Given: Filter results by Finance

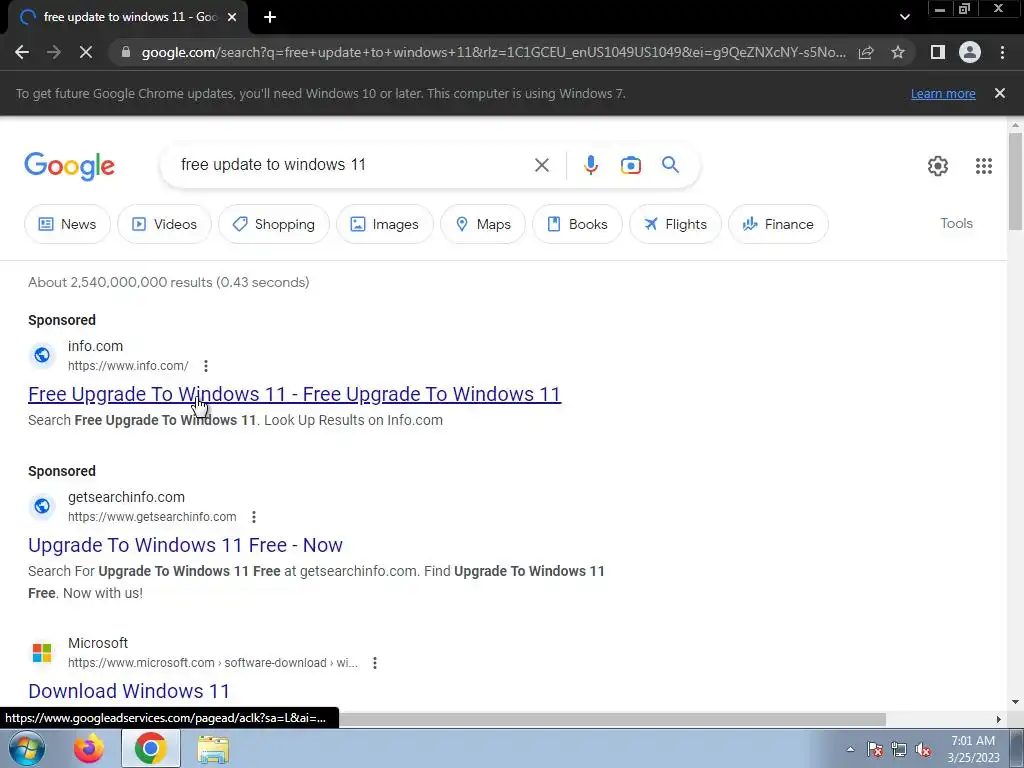Looking at the screenshot, I should point(778,224).
